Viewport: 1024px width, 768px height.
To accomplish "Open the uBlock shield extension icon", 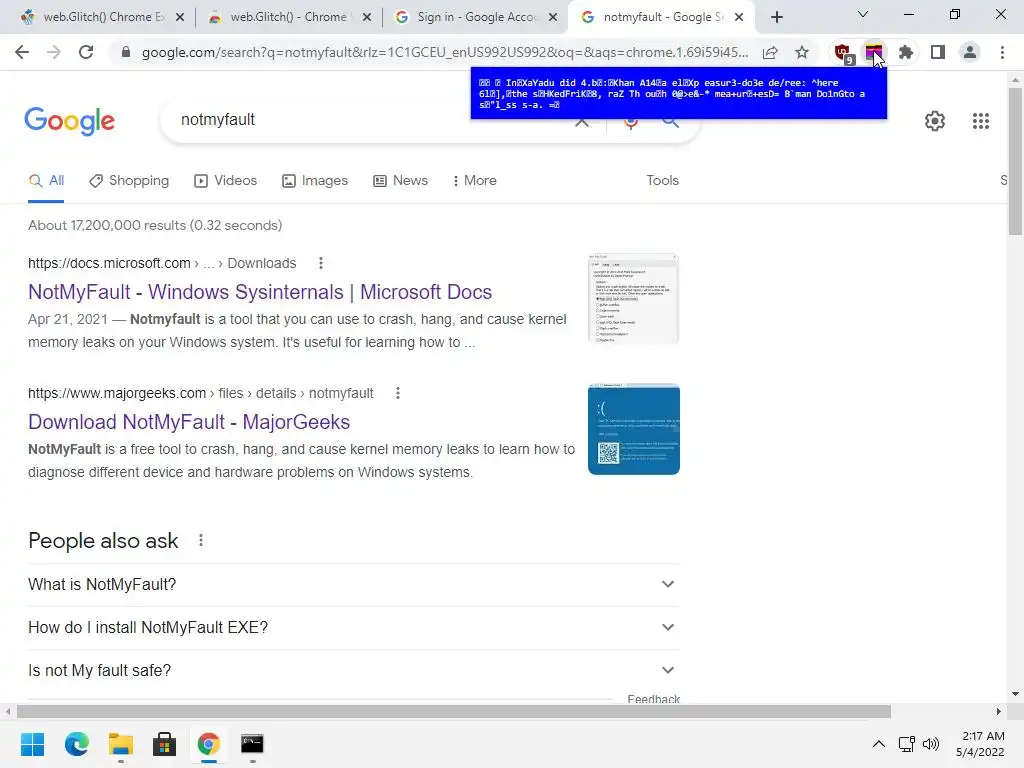I will (x=843, y=53).
